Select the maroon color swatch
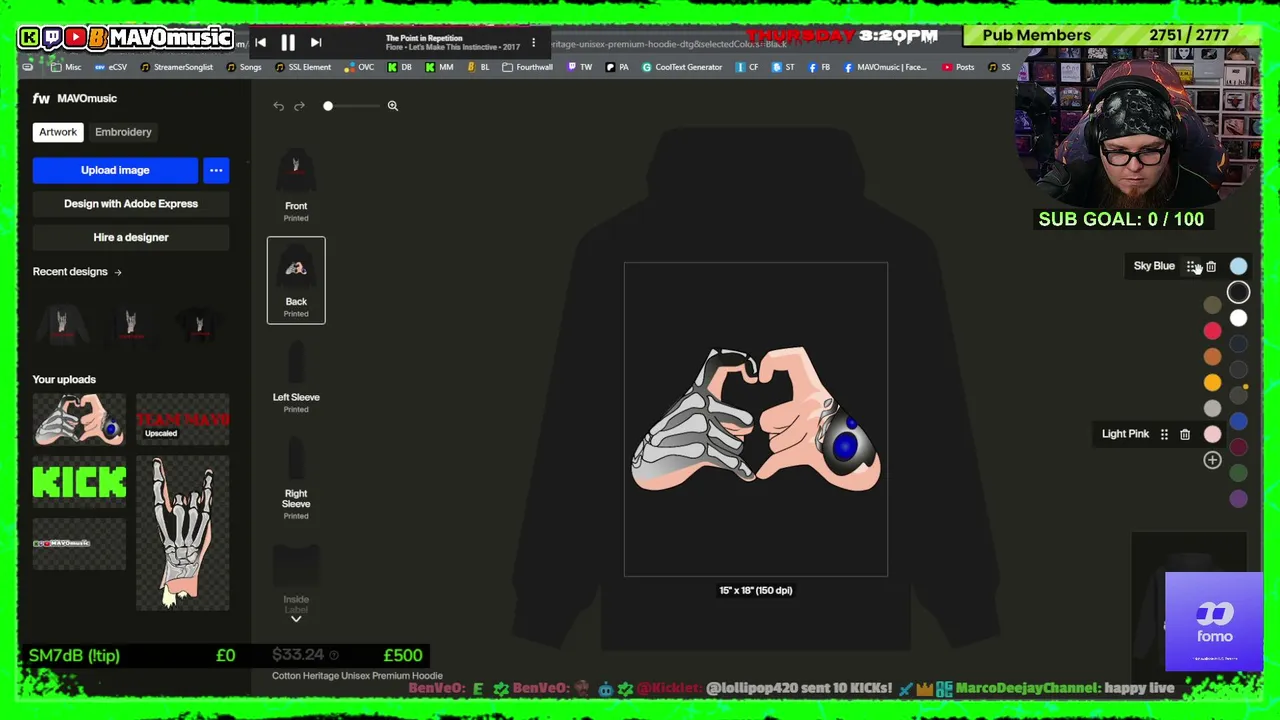The height and width of the screenshot is (720, 1280). point(1238,448)
